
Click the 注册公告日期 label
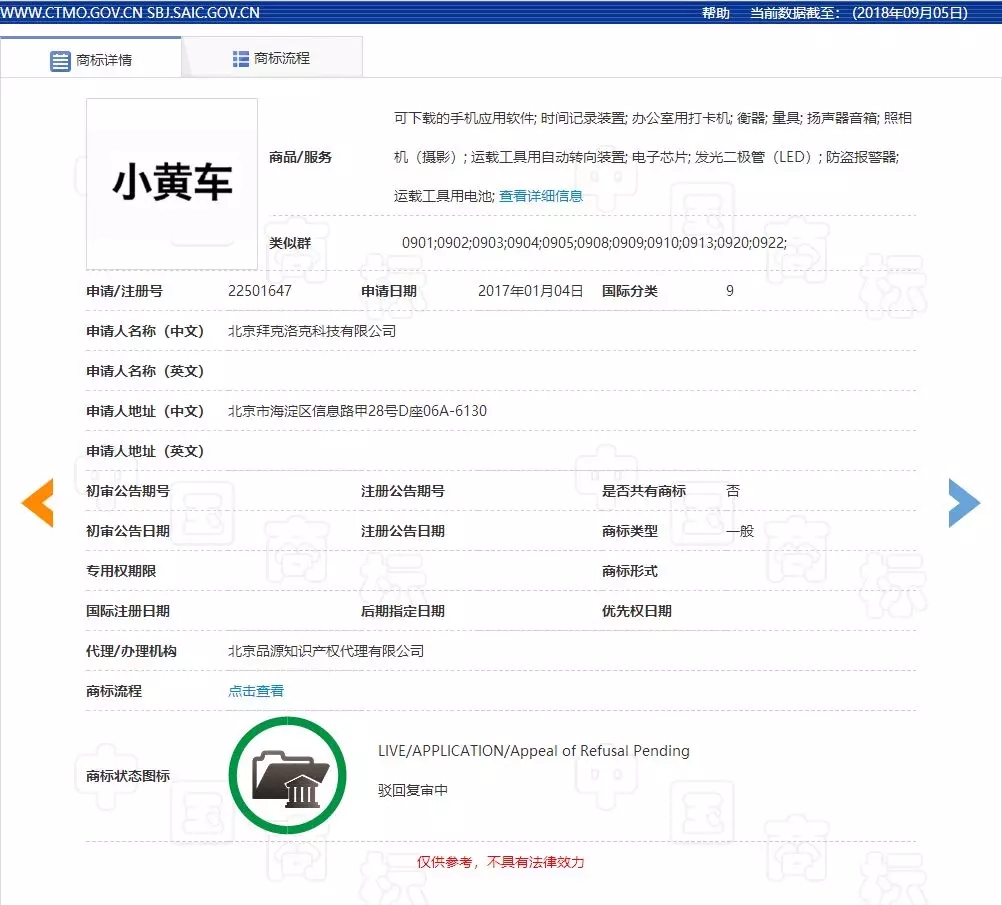click(403, 531)
